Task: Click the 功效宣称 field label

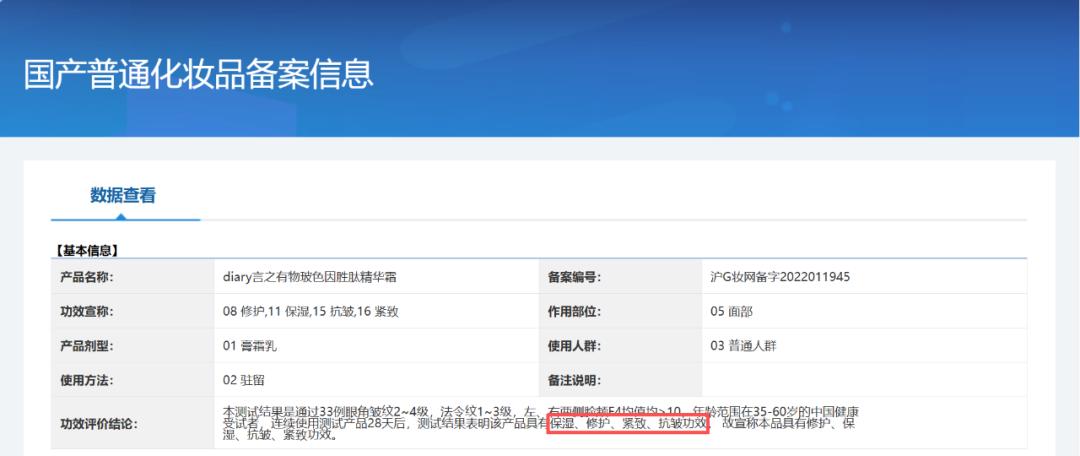Action: click(87, 311)
